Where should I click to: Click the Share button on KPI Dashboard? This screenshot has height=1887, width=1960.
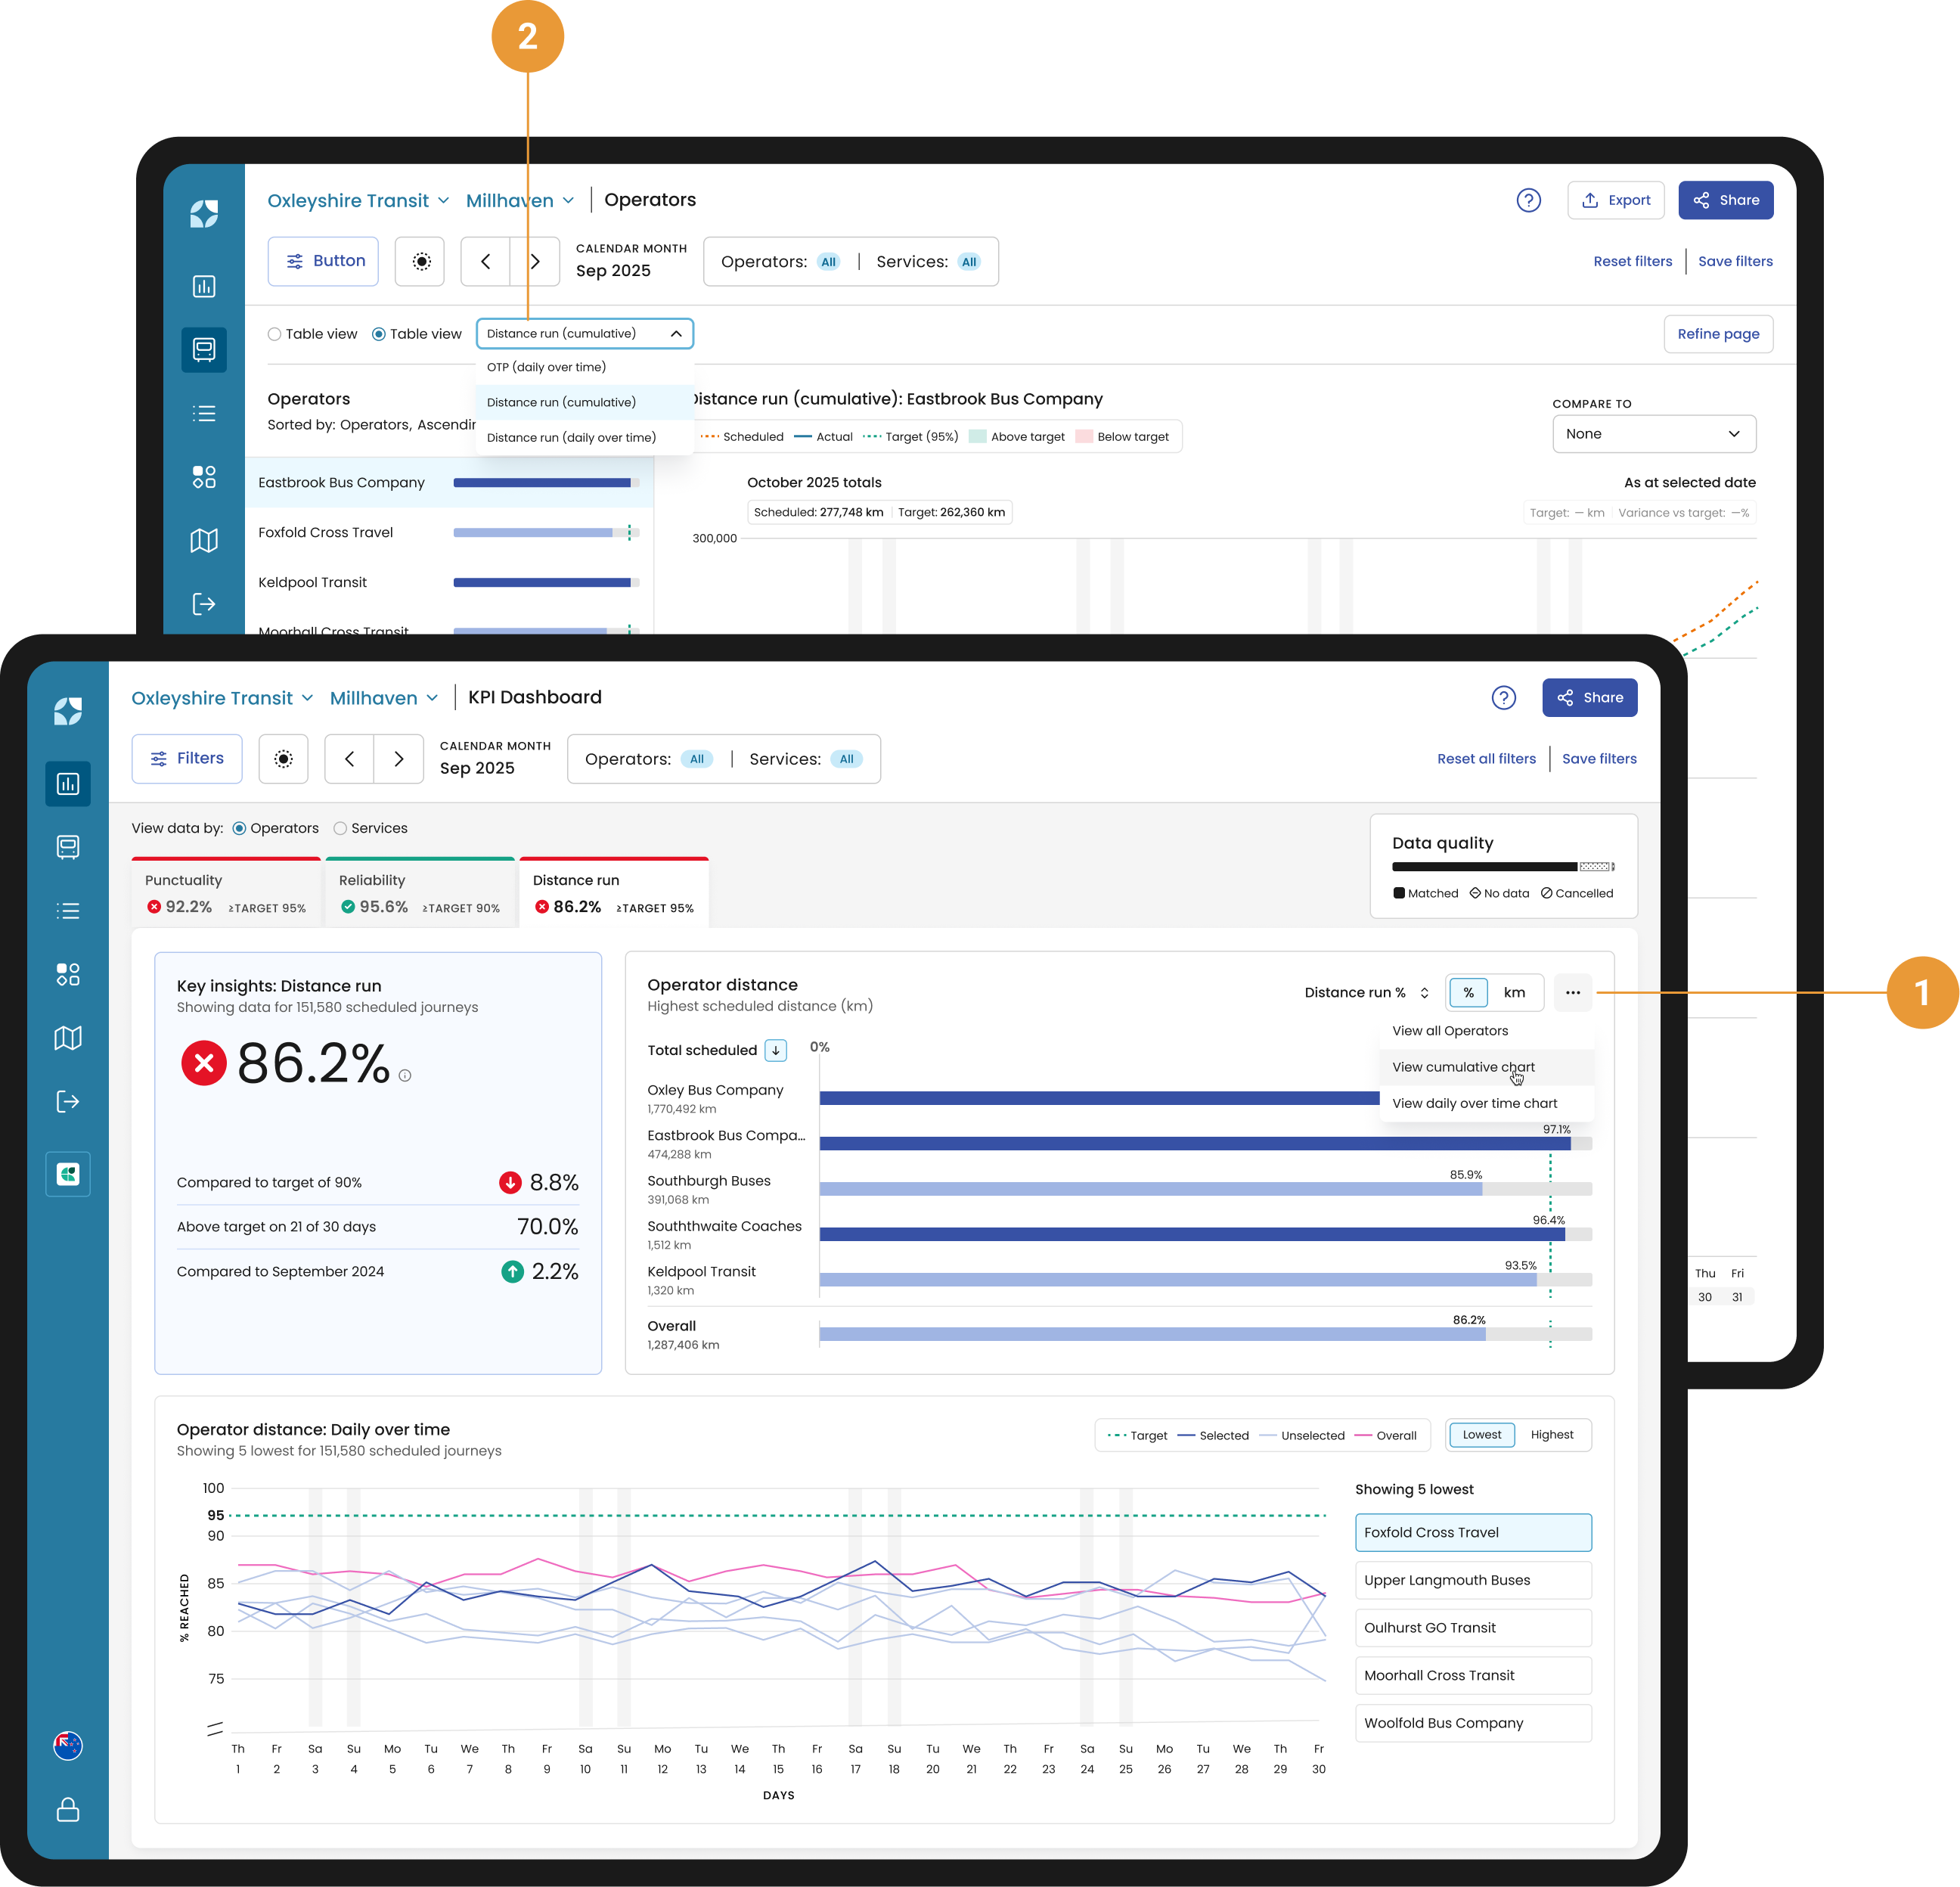coord(1589,698)
